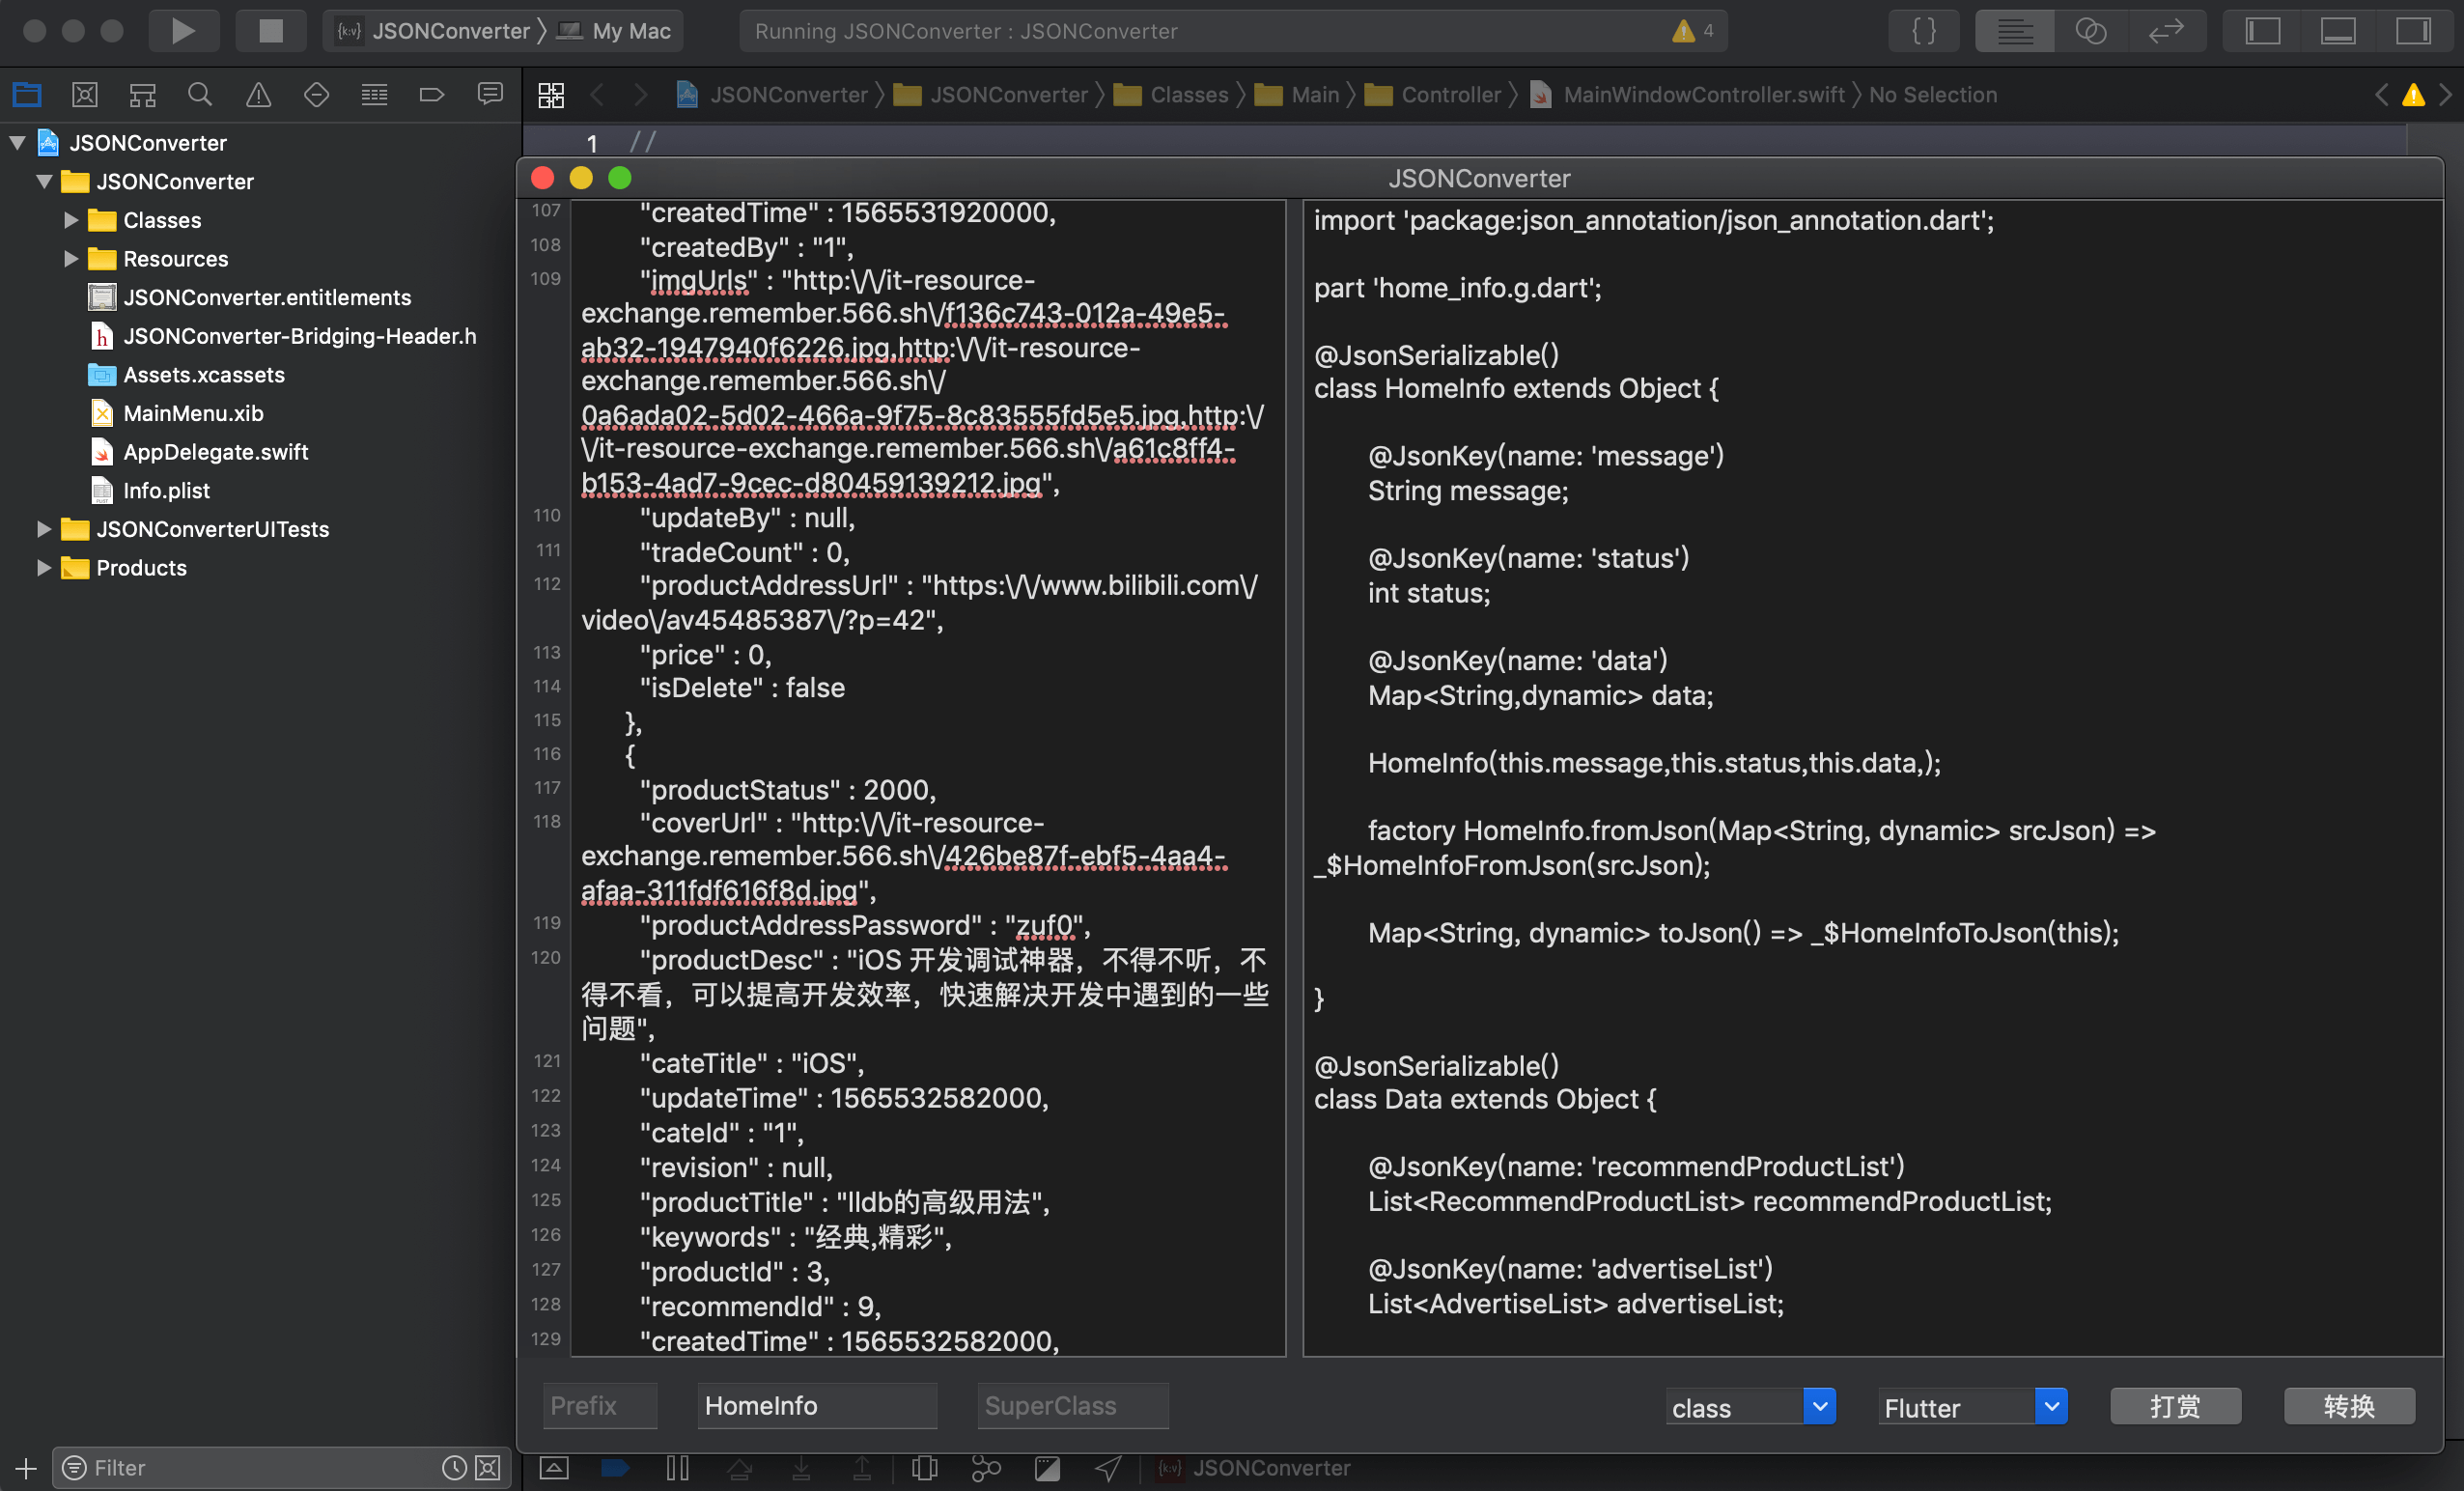Open the class type dropdown
Viewport: 2464px width, 1491px height.
coord(1819,1406)
